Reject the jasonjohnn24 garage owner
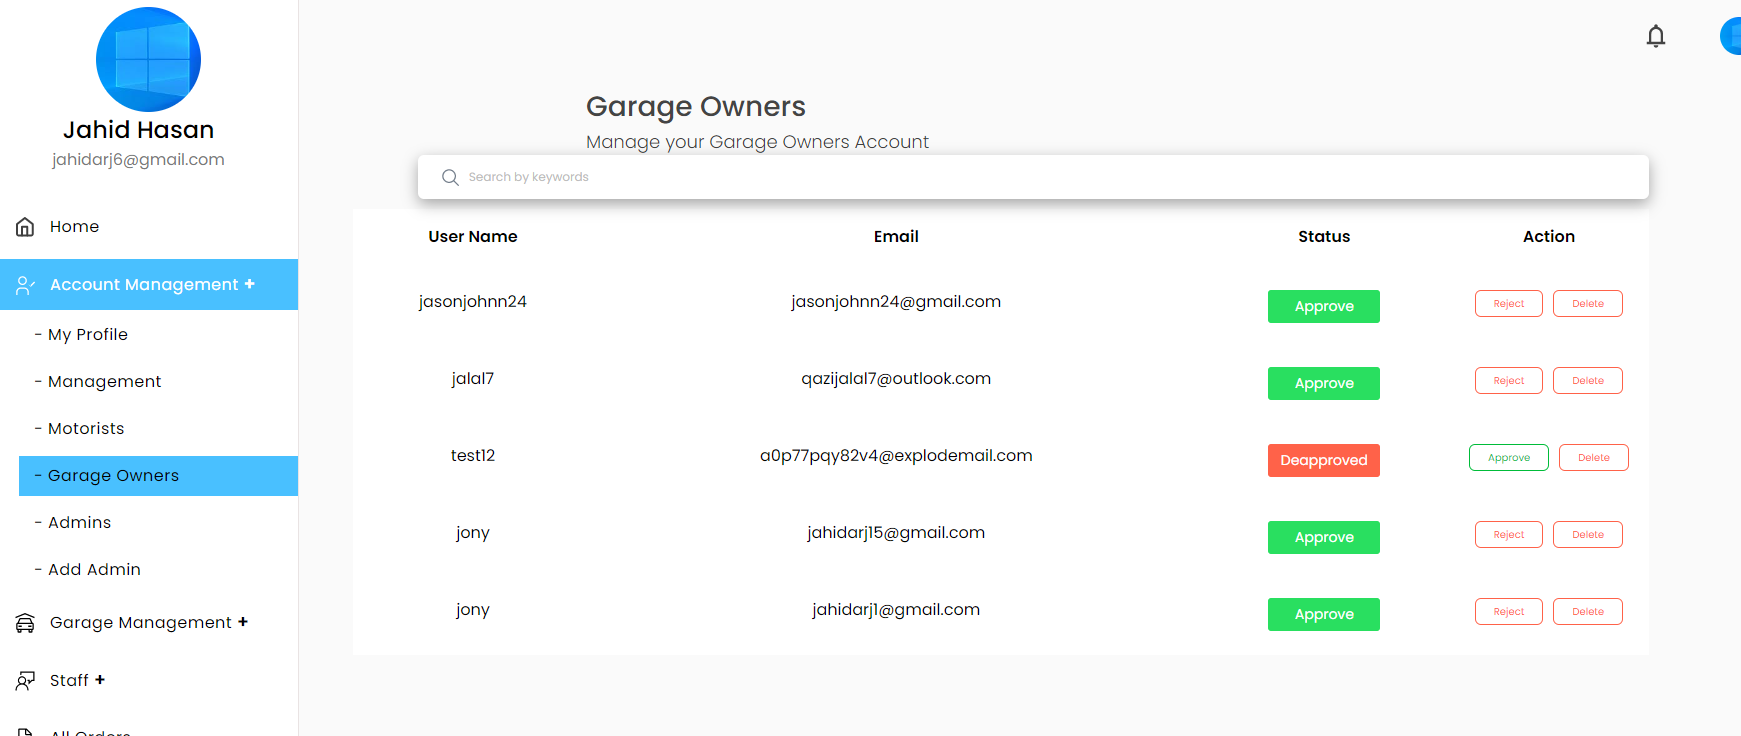The image size is (1741, 736). pos(1508,303)
